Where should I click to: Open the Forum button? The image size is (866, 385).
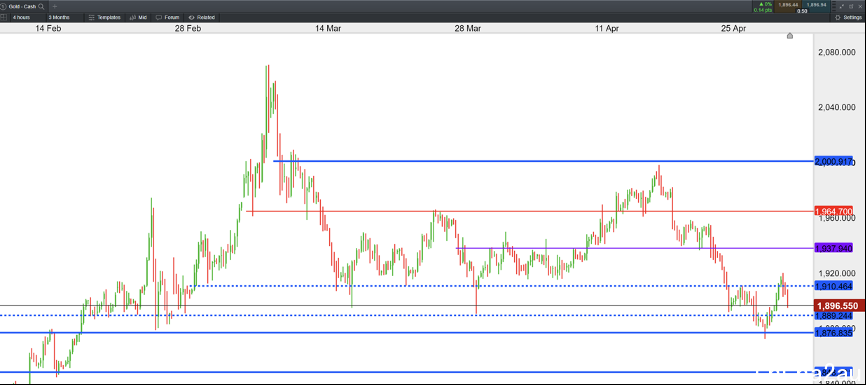[167, 17]
